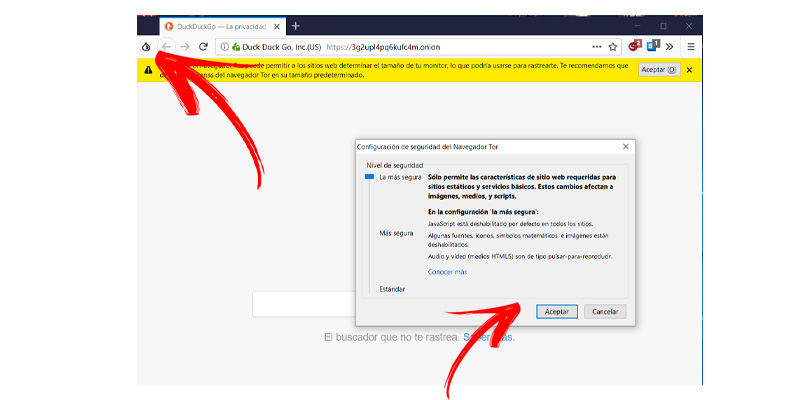Accept the yellow notification bar warning
Screen dimensions: 800x400
659,70
